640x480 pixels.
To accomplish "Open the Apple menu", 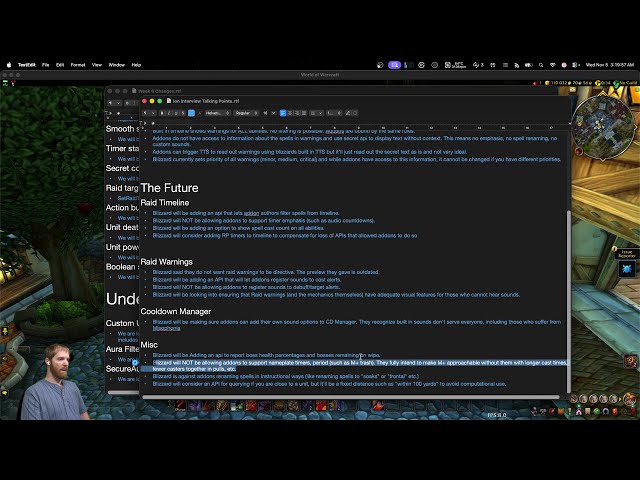I will point(9,65).
